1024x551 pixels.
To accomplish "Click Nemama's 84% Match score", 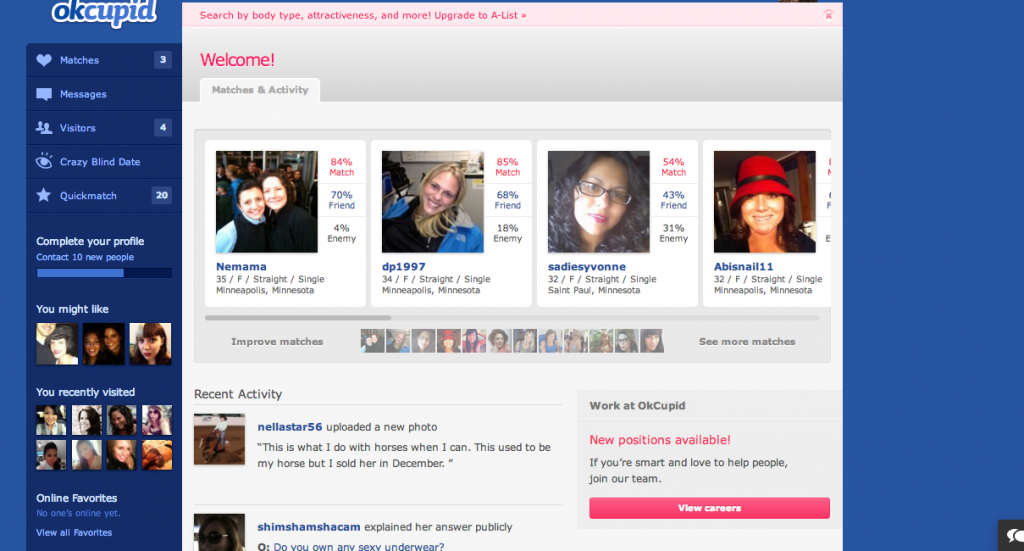I will (x=342, y=166).
